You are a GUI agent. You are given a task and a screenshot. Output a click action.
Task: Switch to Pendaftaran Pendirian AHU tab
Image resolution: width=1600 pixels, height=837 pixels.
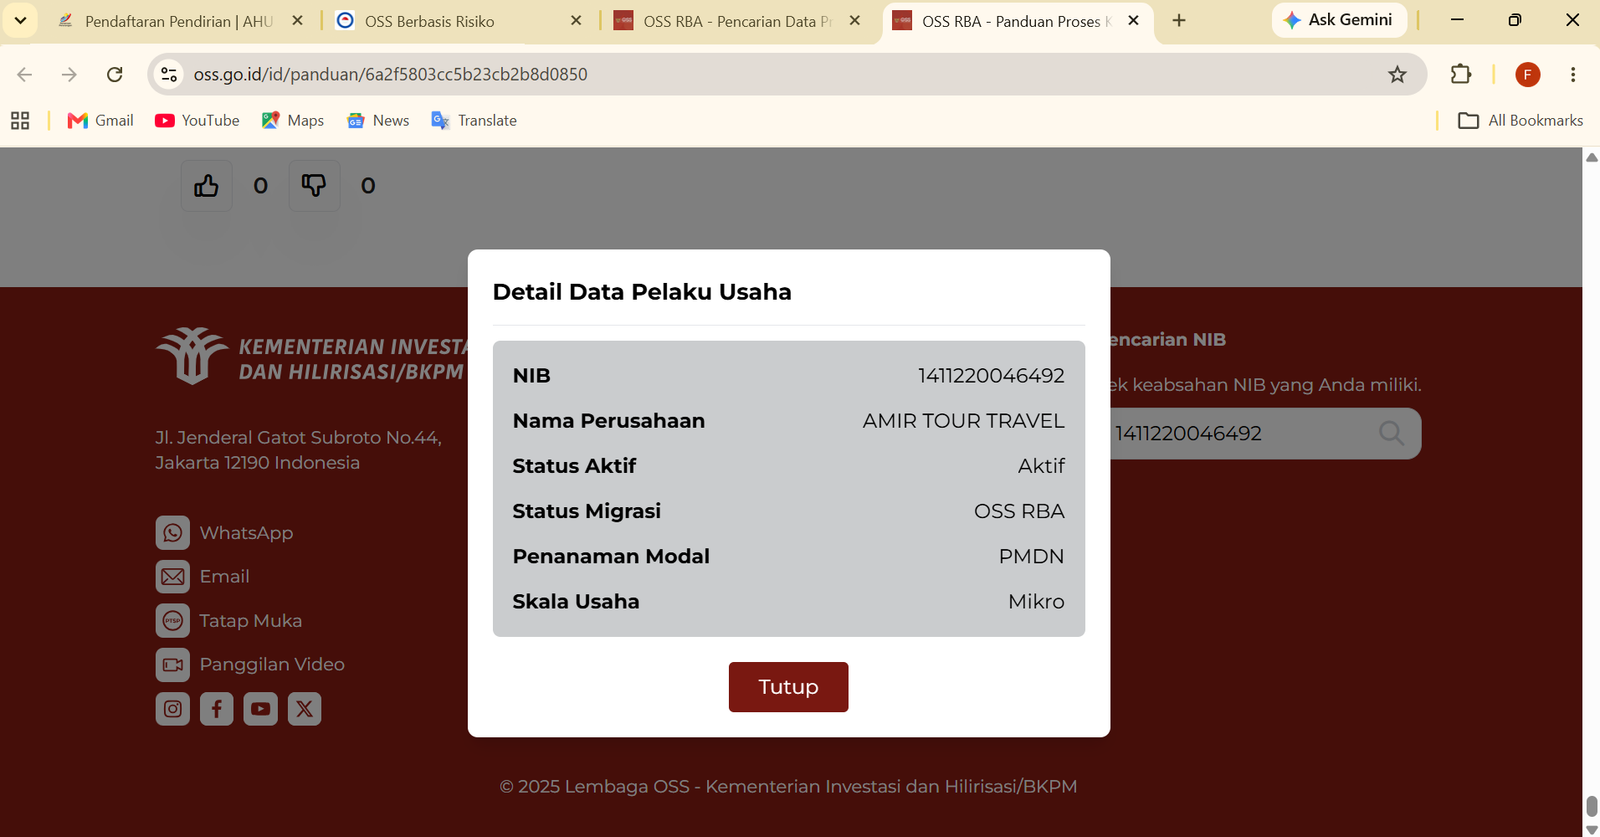click(x=178, y=21)
